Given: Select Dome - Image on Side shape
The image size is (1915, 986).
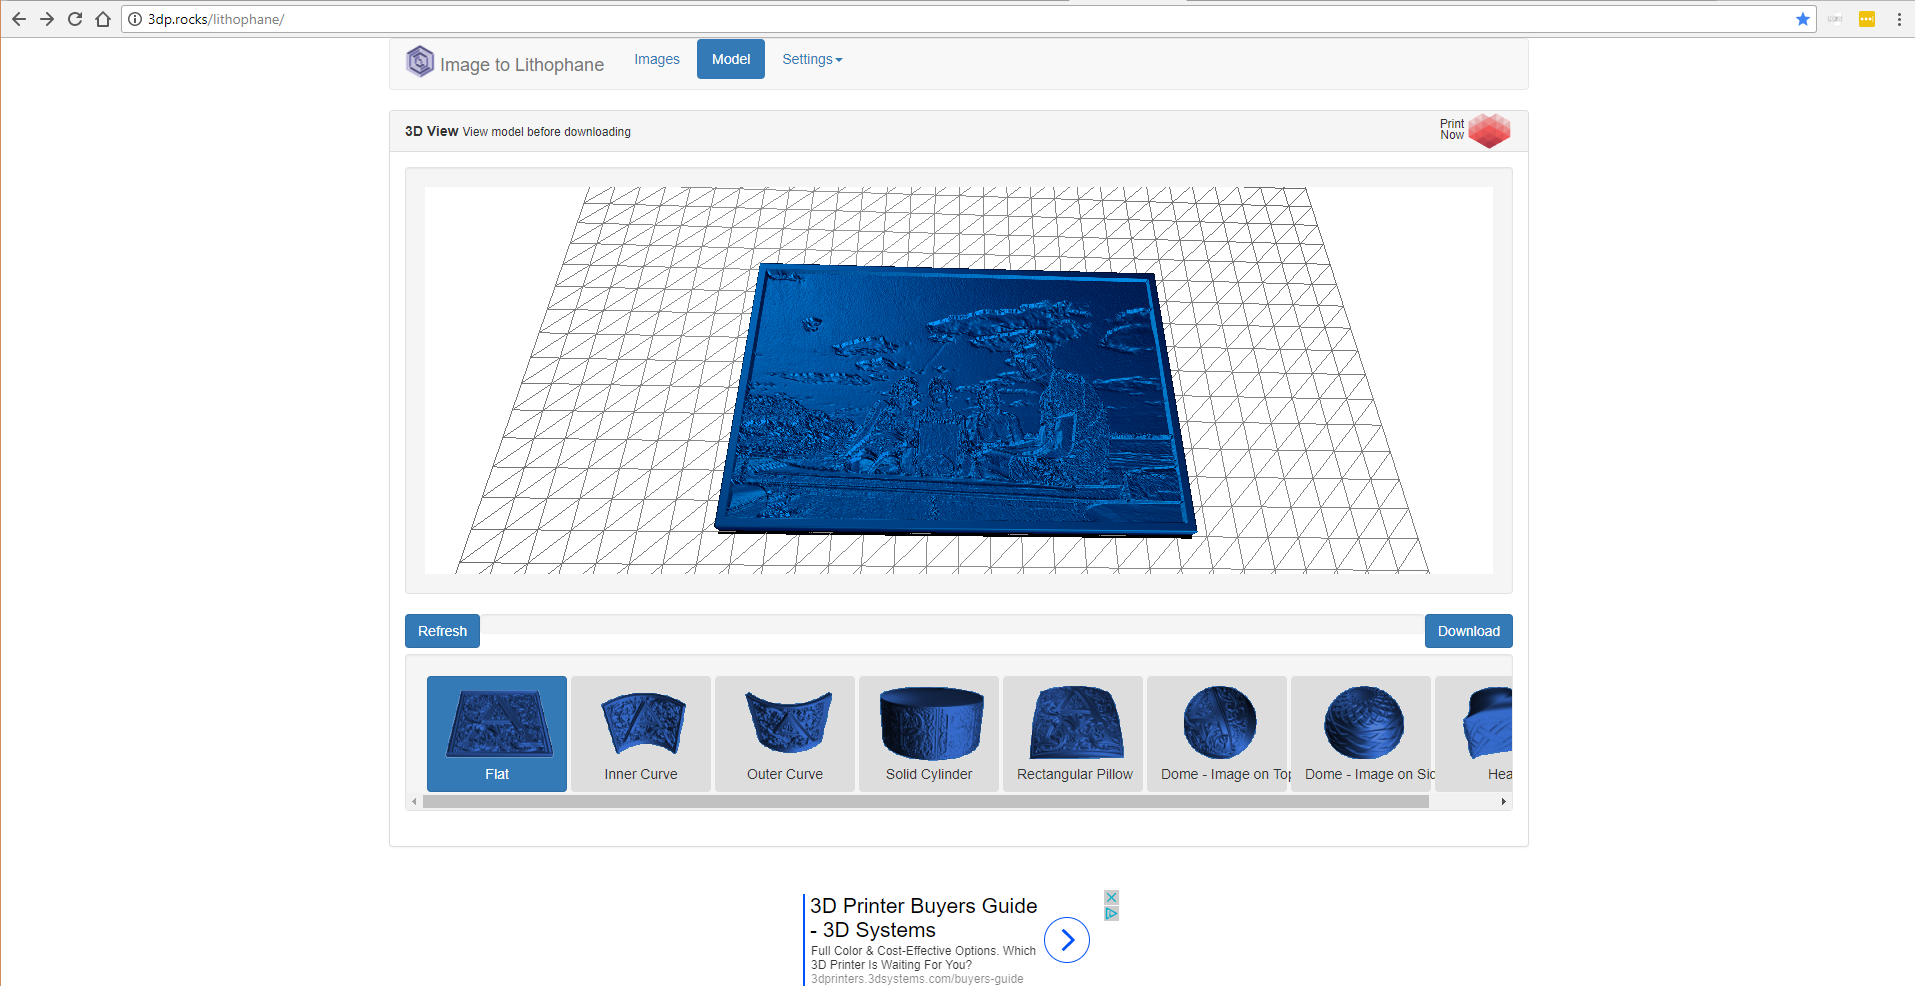Looking at the screenshot, I should point(1361,734).
